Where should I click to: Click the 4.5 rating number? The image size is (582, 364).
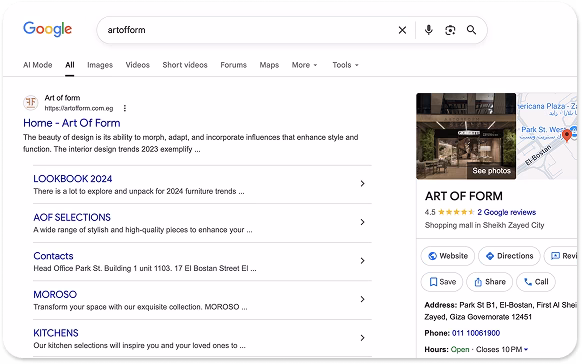pyautogui.click(x=430, y=212)
